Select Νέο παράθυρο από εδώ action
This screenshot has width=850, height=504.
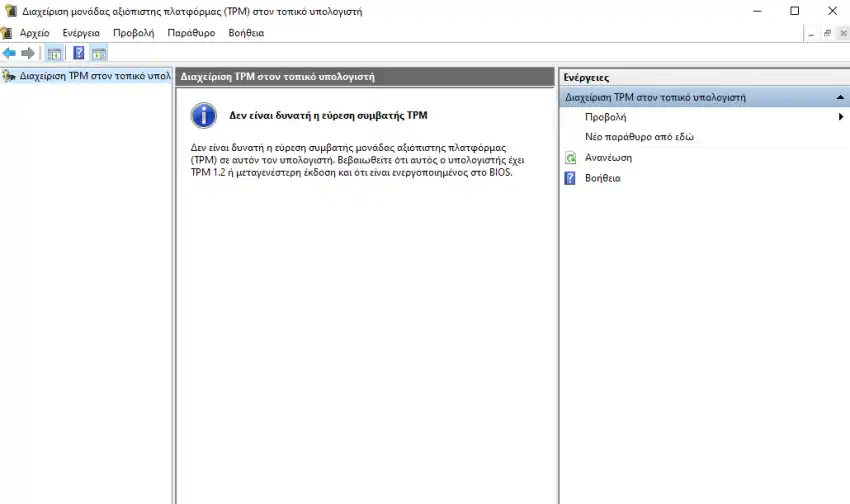click(639, 137)
